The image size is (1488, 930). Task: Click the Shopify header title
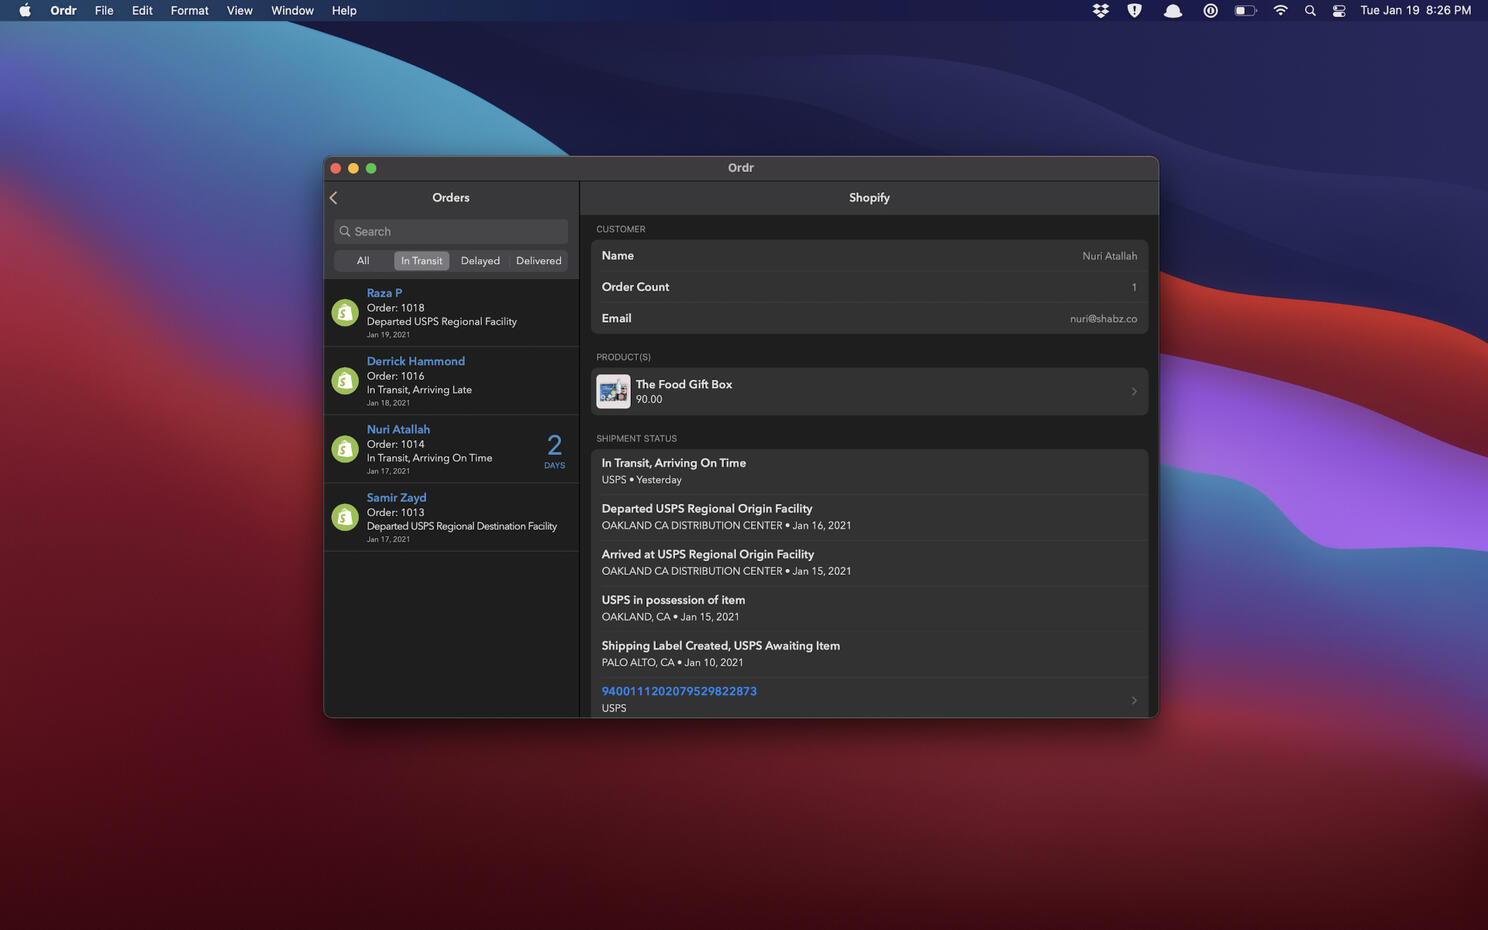[x=869, y=198]
